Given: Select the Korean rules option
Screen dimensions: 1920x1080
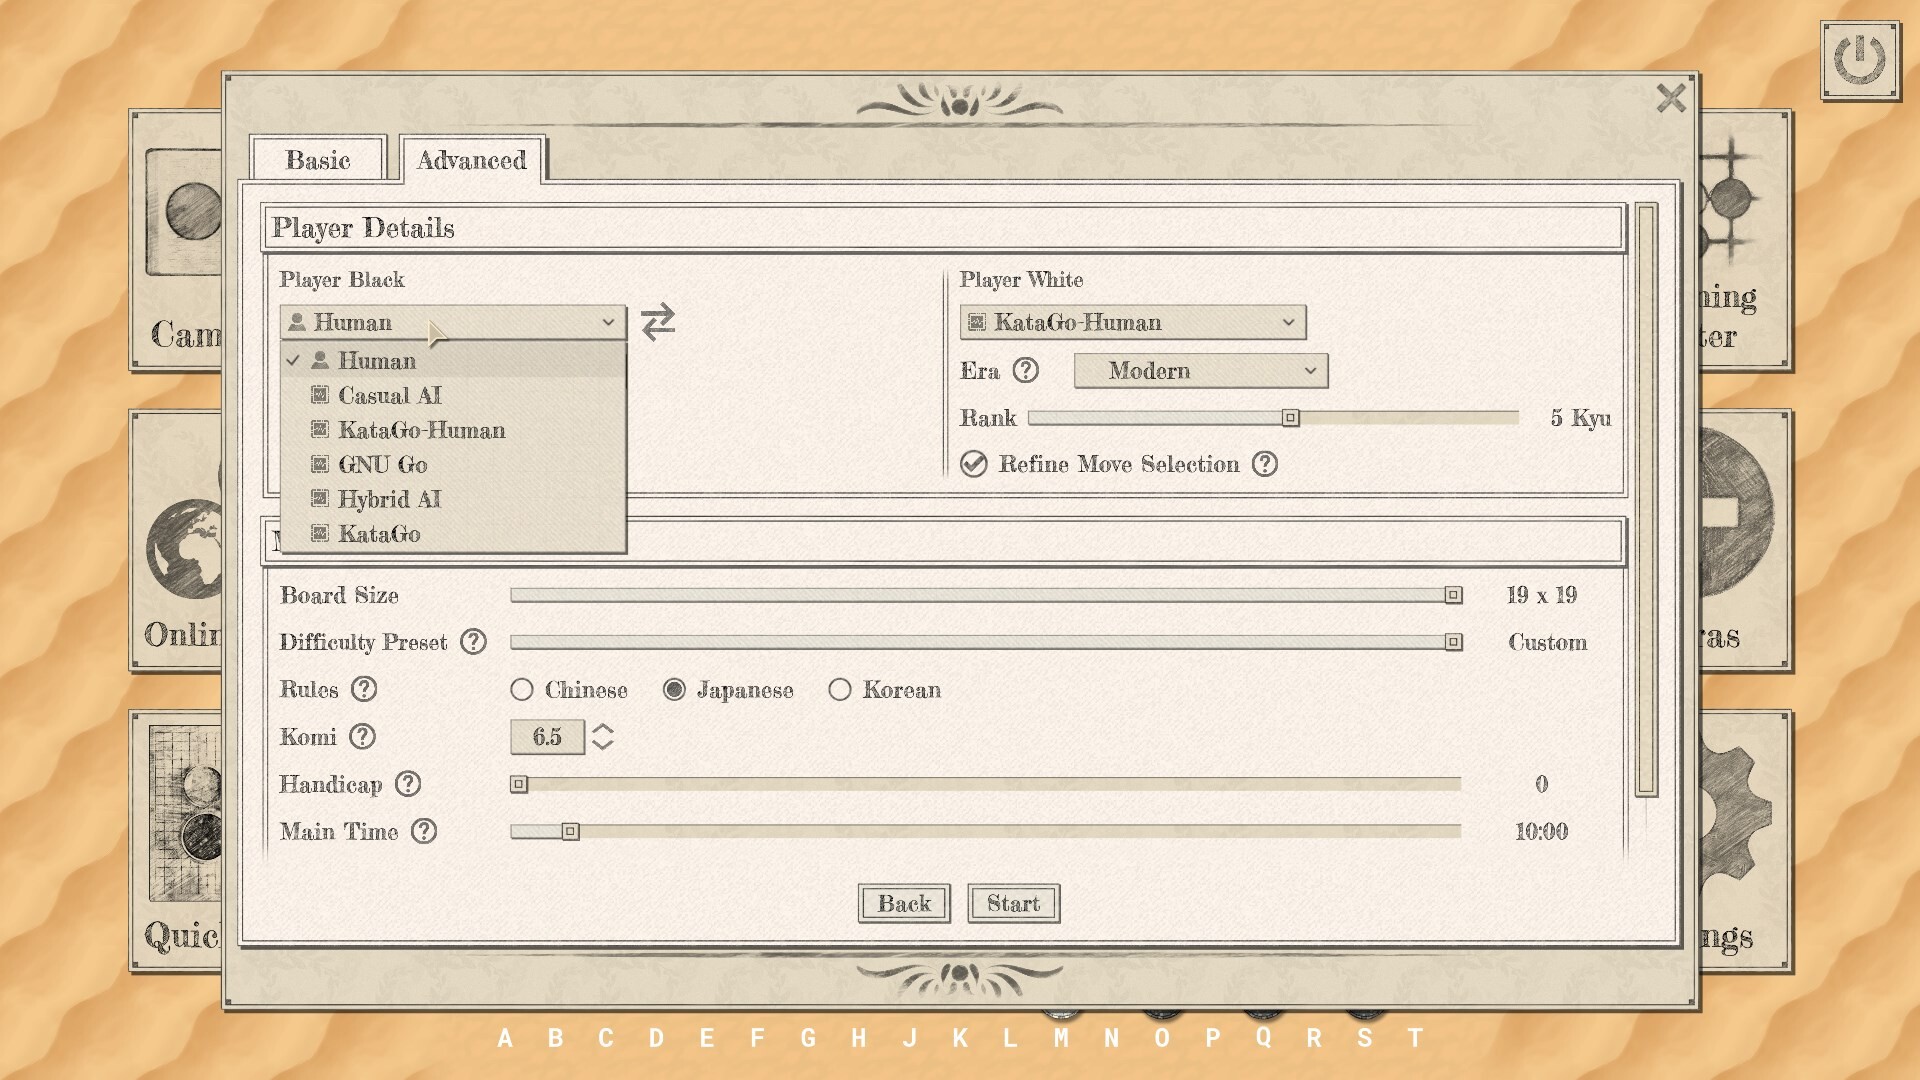Looking at the screenshot, I should tap(840, 690).
